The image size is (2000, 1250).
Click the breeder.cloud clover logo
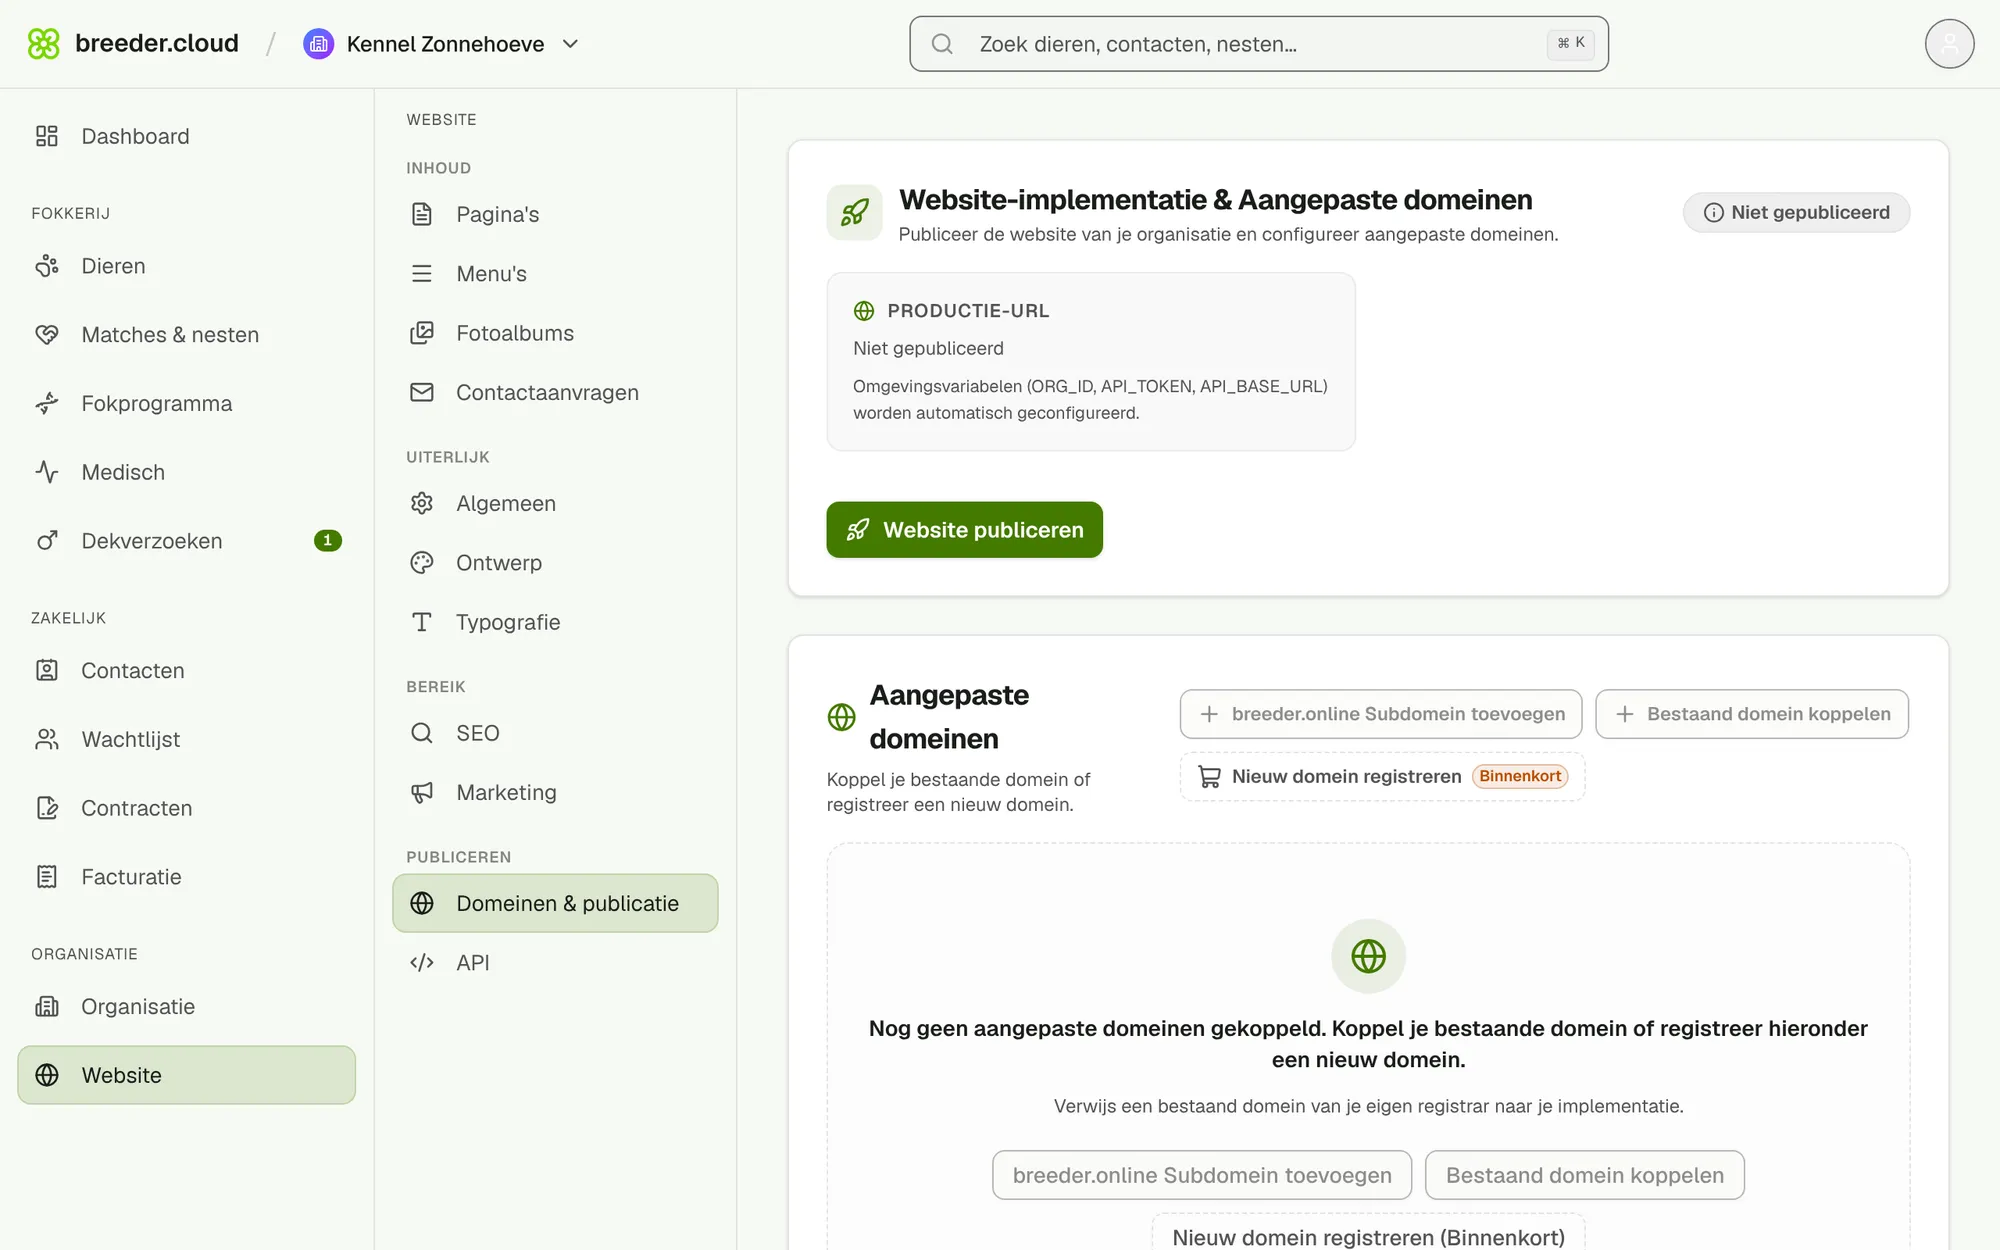(x=43, y=44)
